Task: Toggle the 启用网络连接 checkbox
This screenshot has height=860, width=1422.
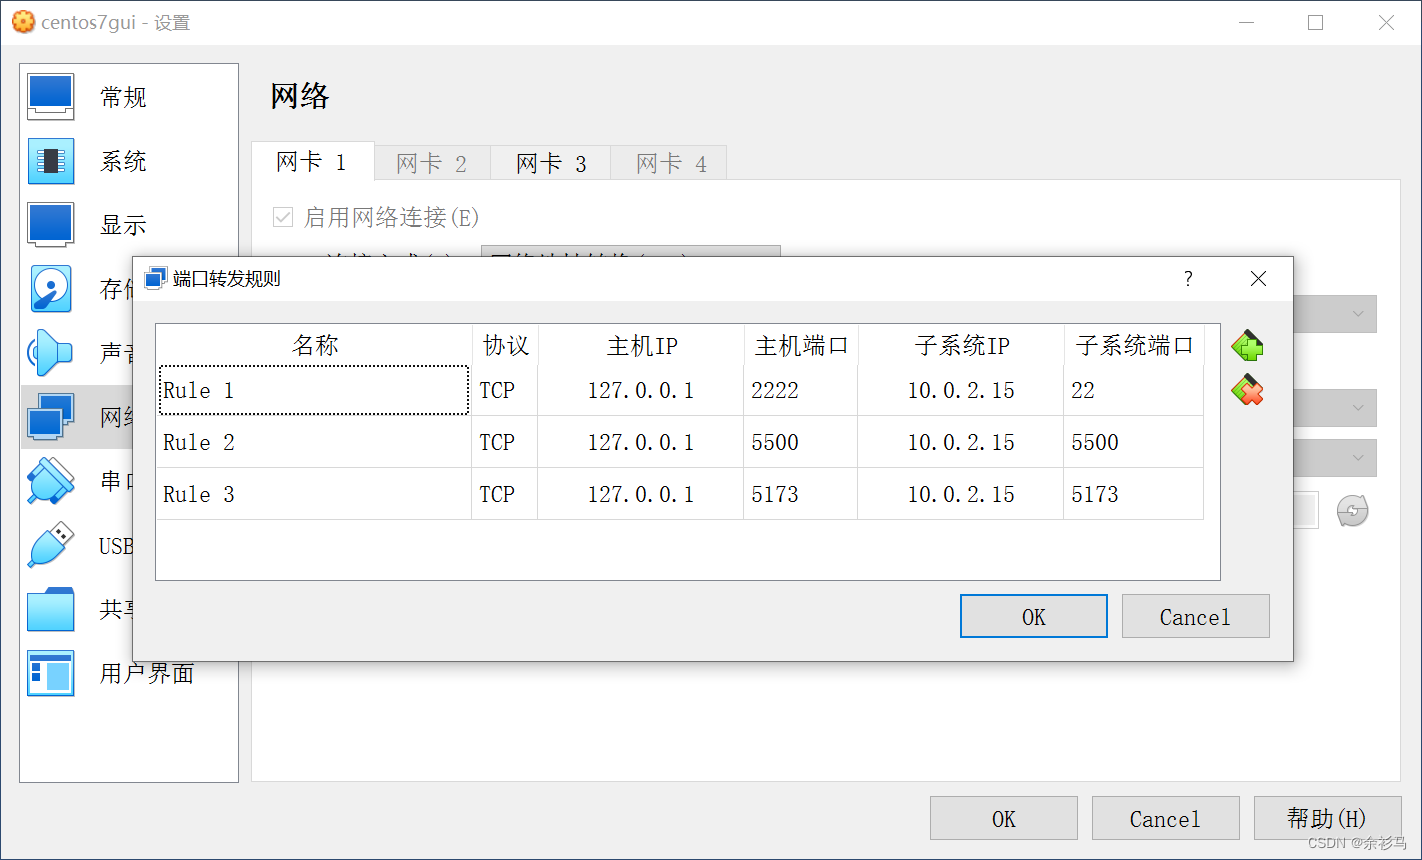Action: pos(283,217)
